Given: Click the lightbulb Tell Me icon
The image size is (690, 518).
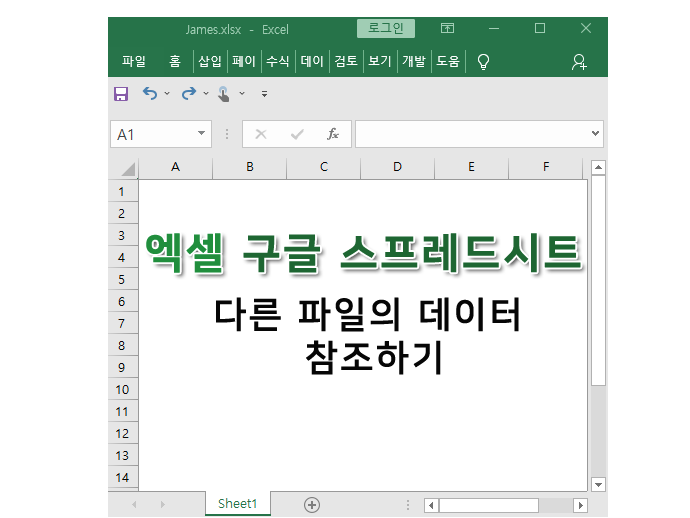Looking at the screenshot, I should click(x=483, y=62).
